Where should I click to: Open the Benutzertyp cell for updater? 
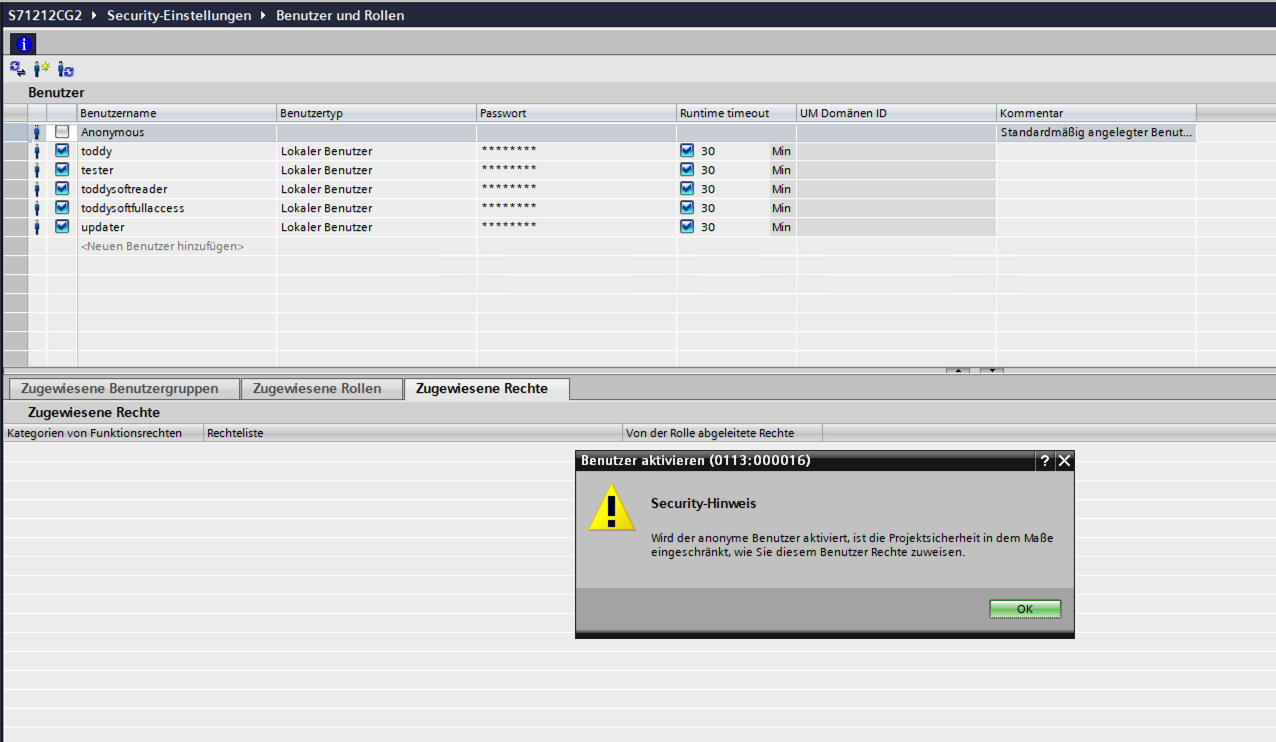376,227
